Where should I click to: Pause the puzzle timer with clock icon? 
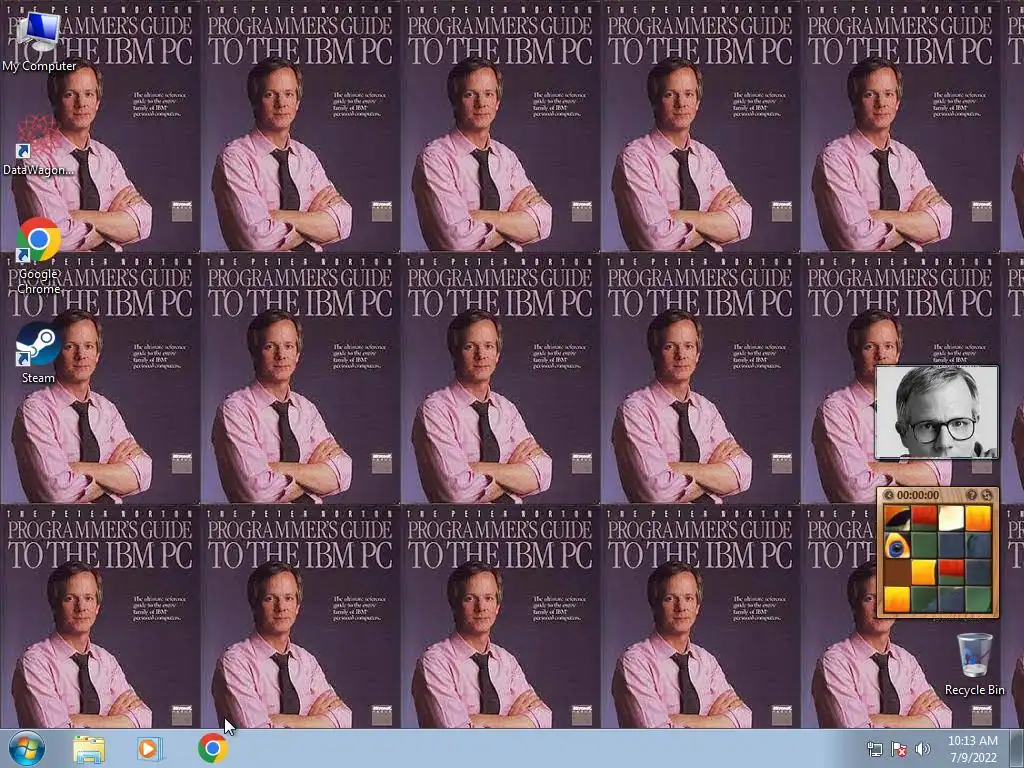click(x=889, y=496)
